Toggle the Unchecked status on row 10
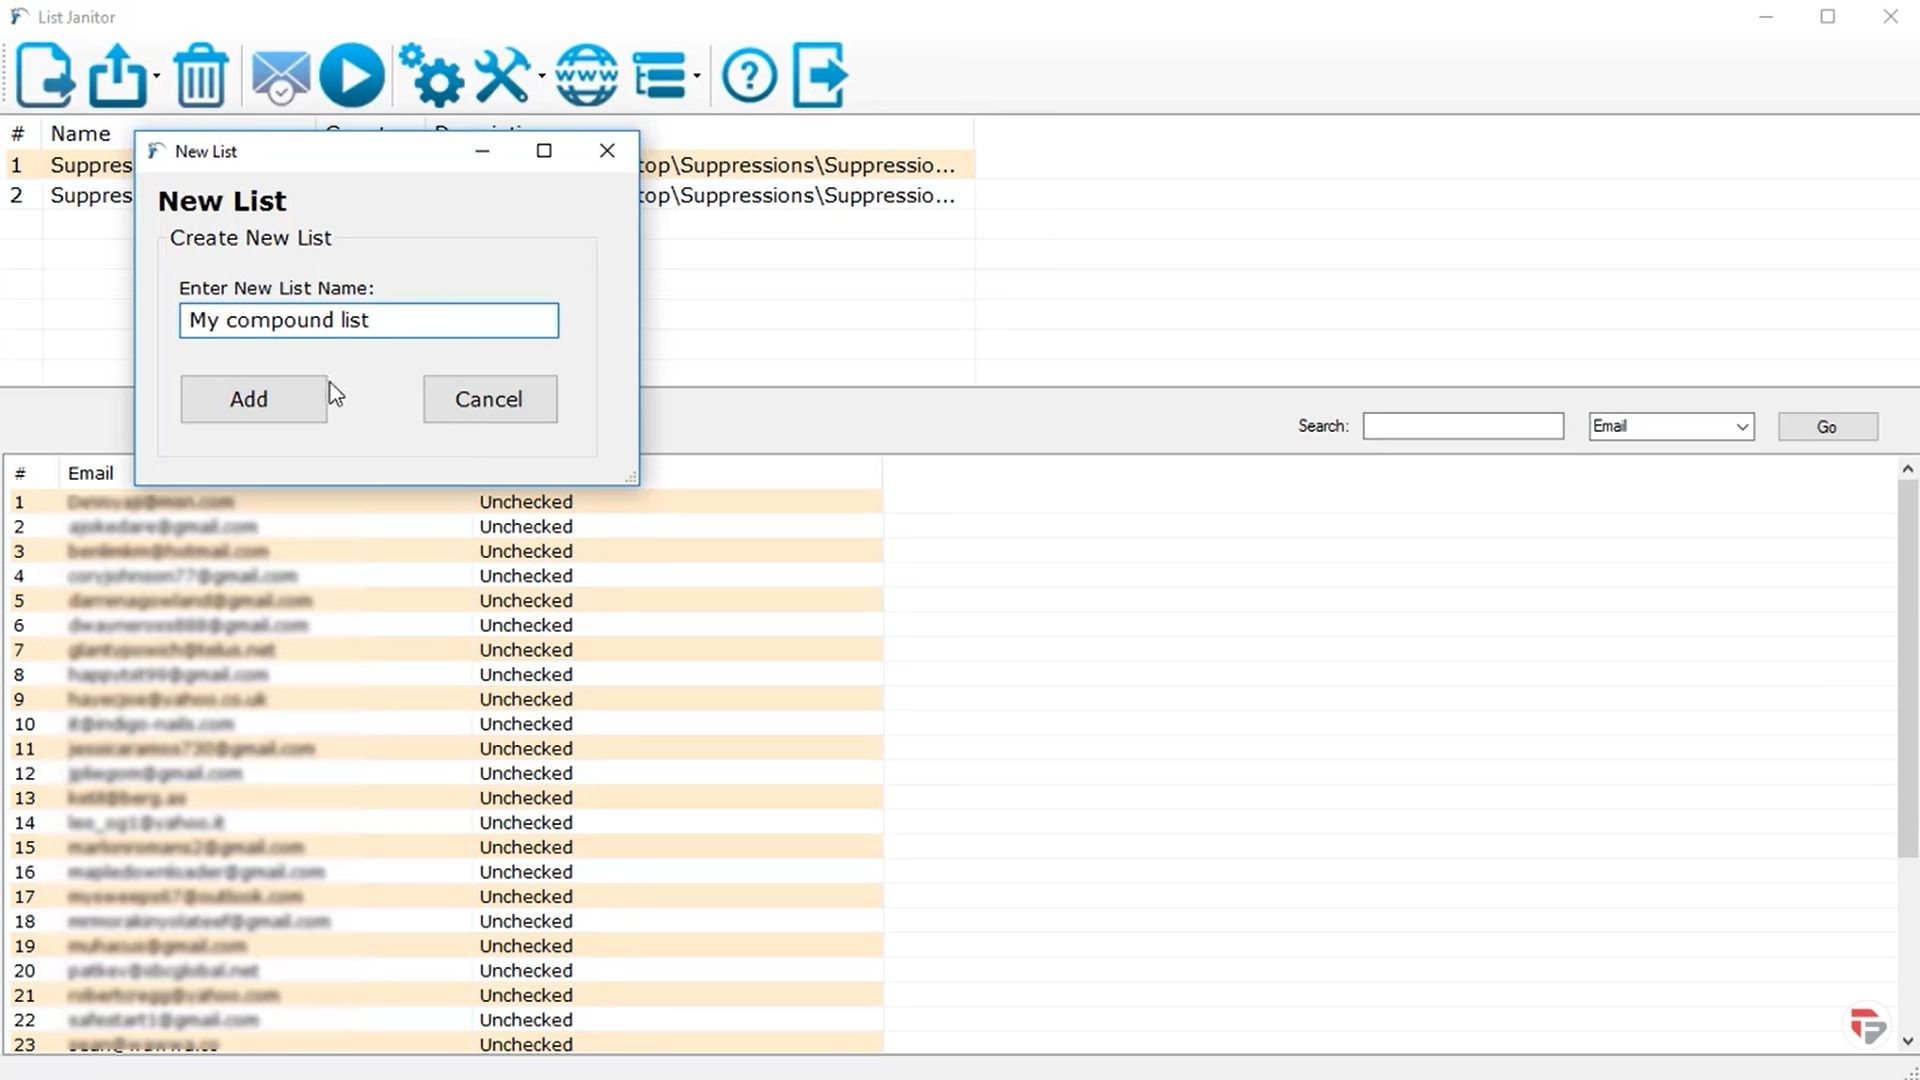The image size is (1920, 1080). pyautogui.click(x=526, y=723)
